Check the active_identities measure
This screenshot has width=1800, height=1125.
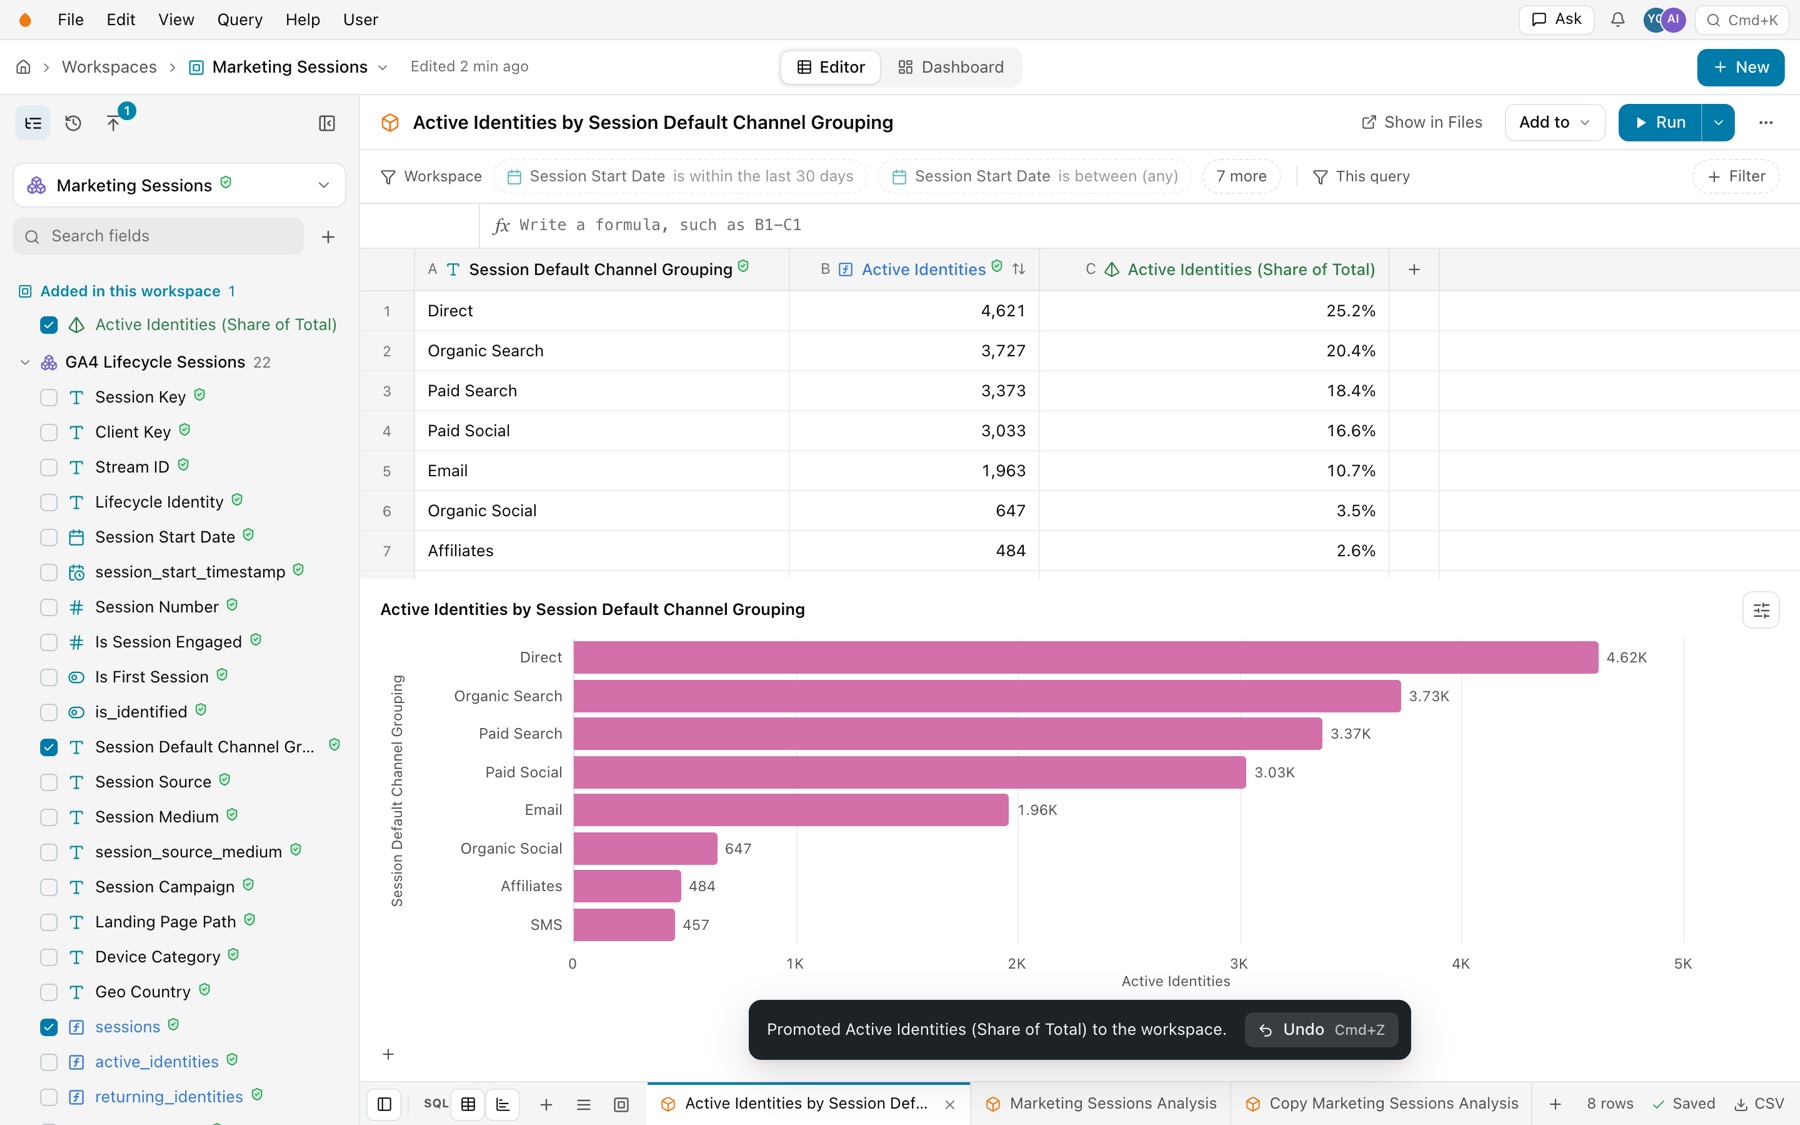coord(49,1062)
